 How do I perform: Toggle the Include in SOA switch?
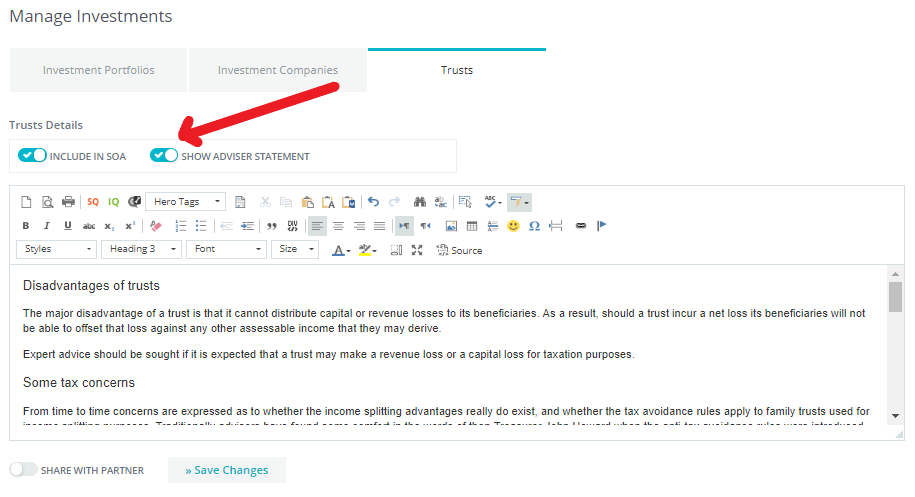tap(33, 156)
